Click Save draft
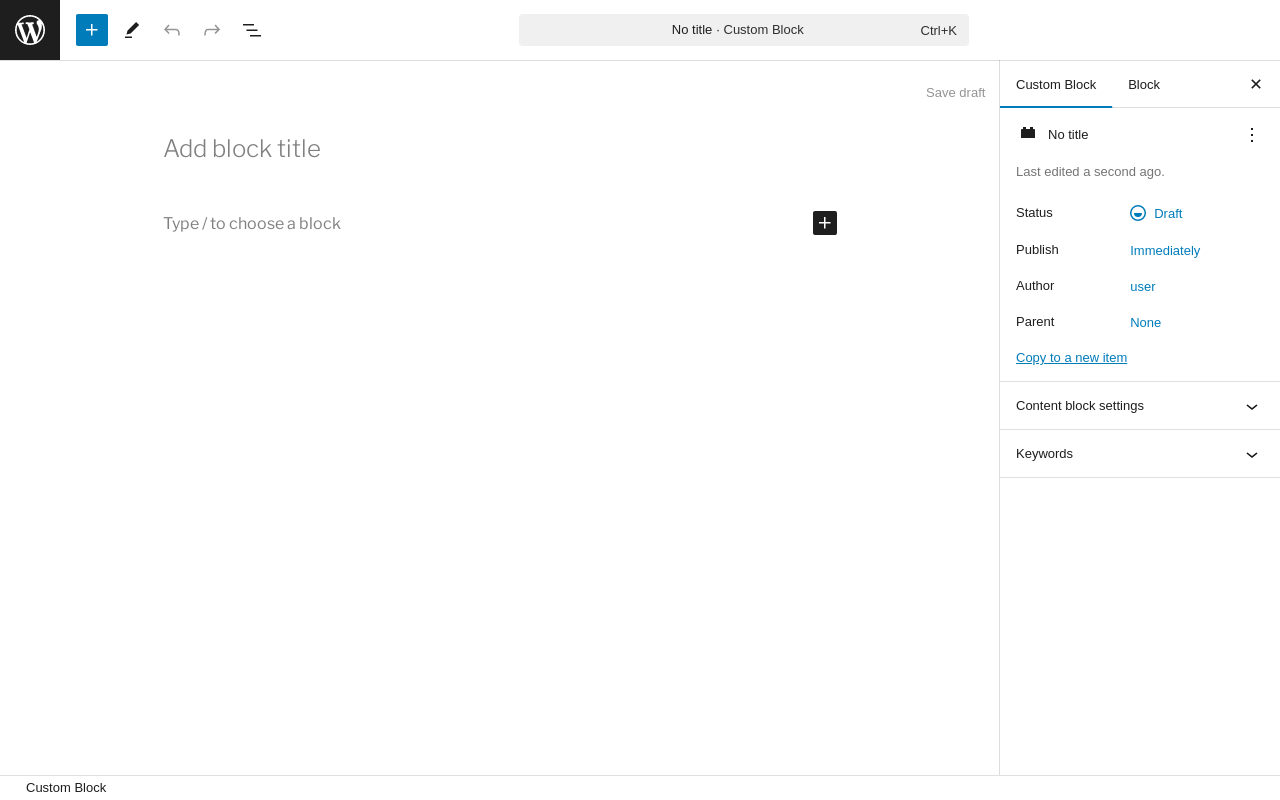1280x800 pixels. tap(955, 92)
